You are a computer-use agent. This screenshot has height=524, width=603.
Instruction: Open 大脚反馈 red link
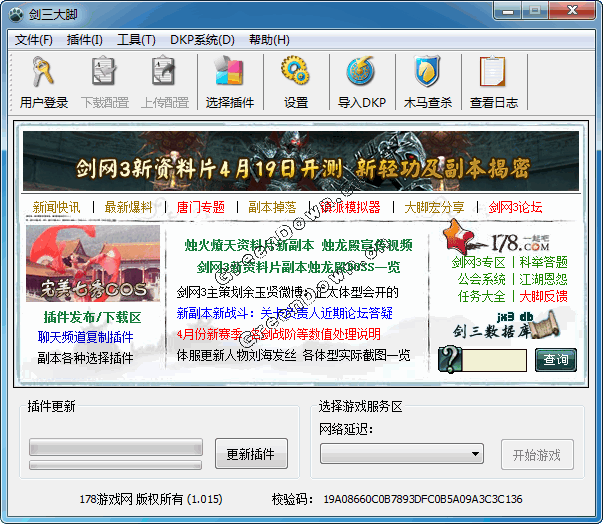click(543, 296)
